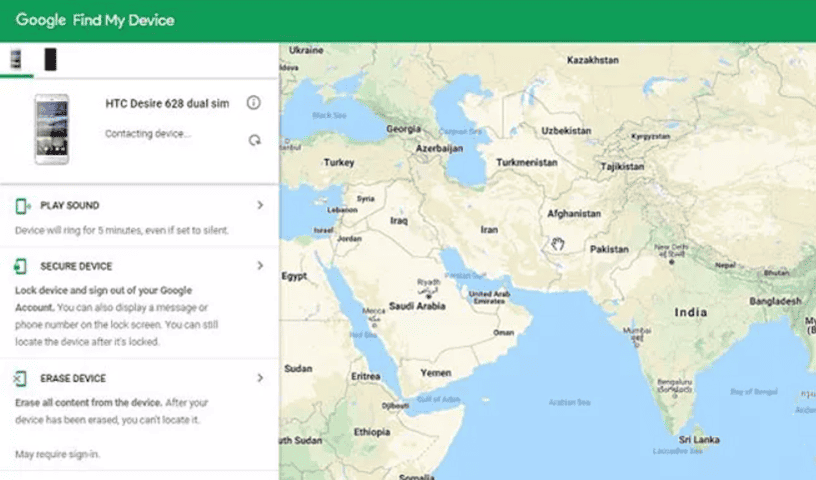Click Georgia label on the map
This screenshot has width=816, height=480.
coord(403,129)
